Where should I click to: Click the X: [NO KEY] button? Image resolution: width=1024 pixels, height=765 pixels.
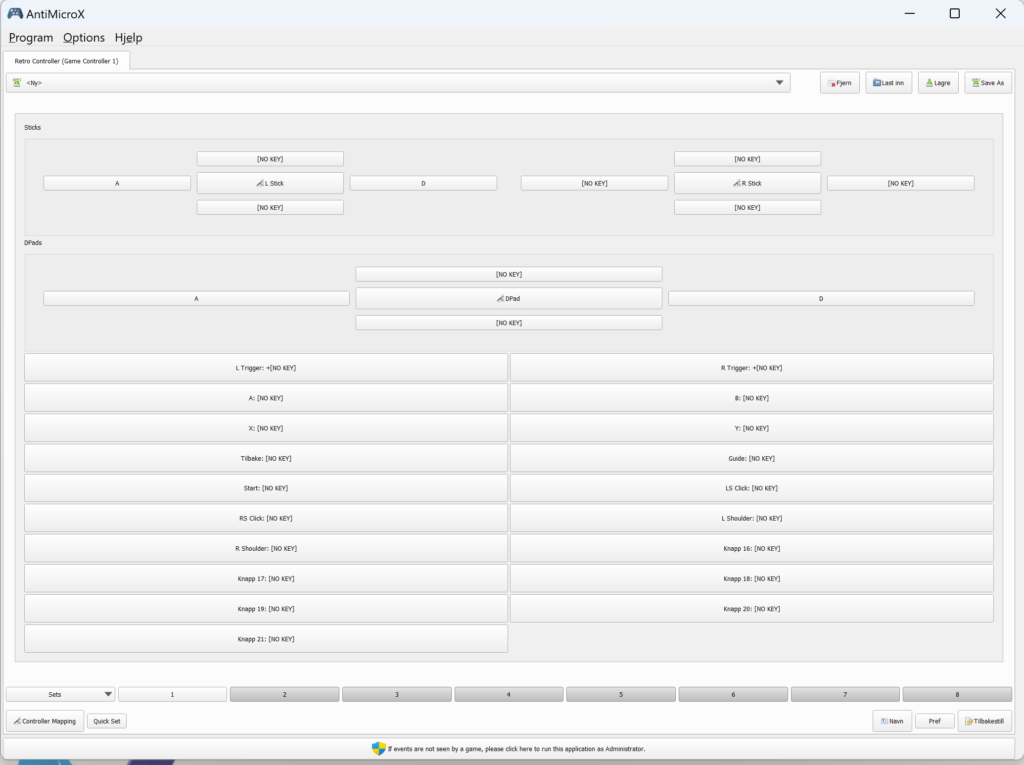[266, 429]
